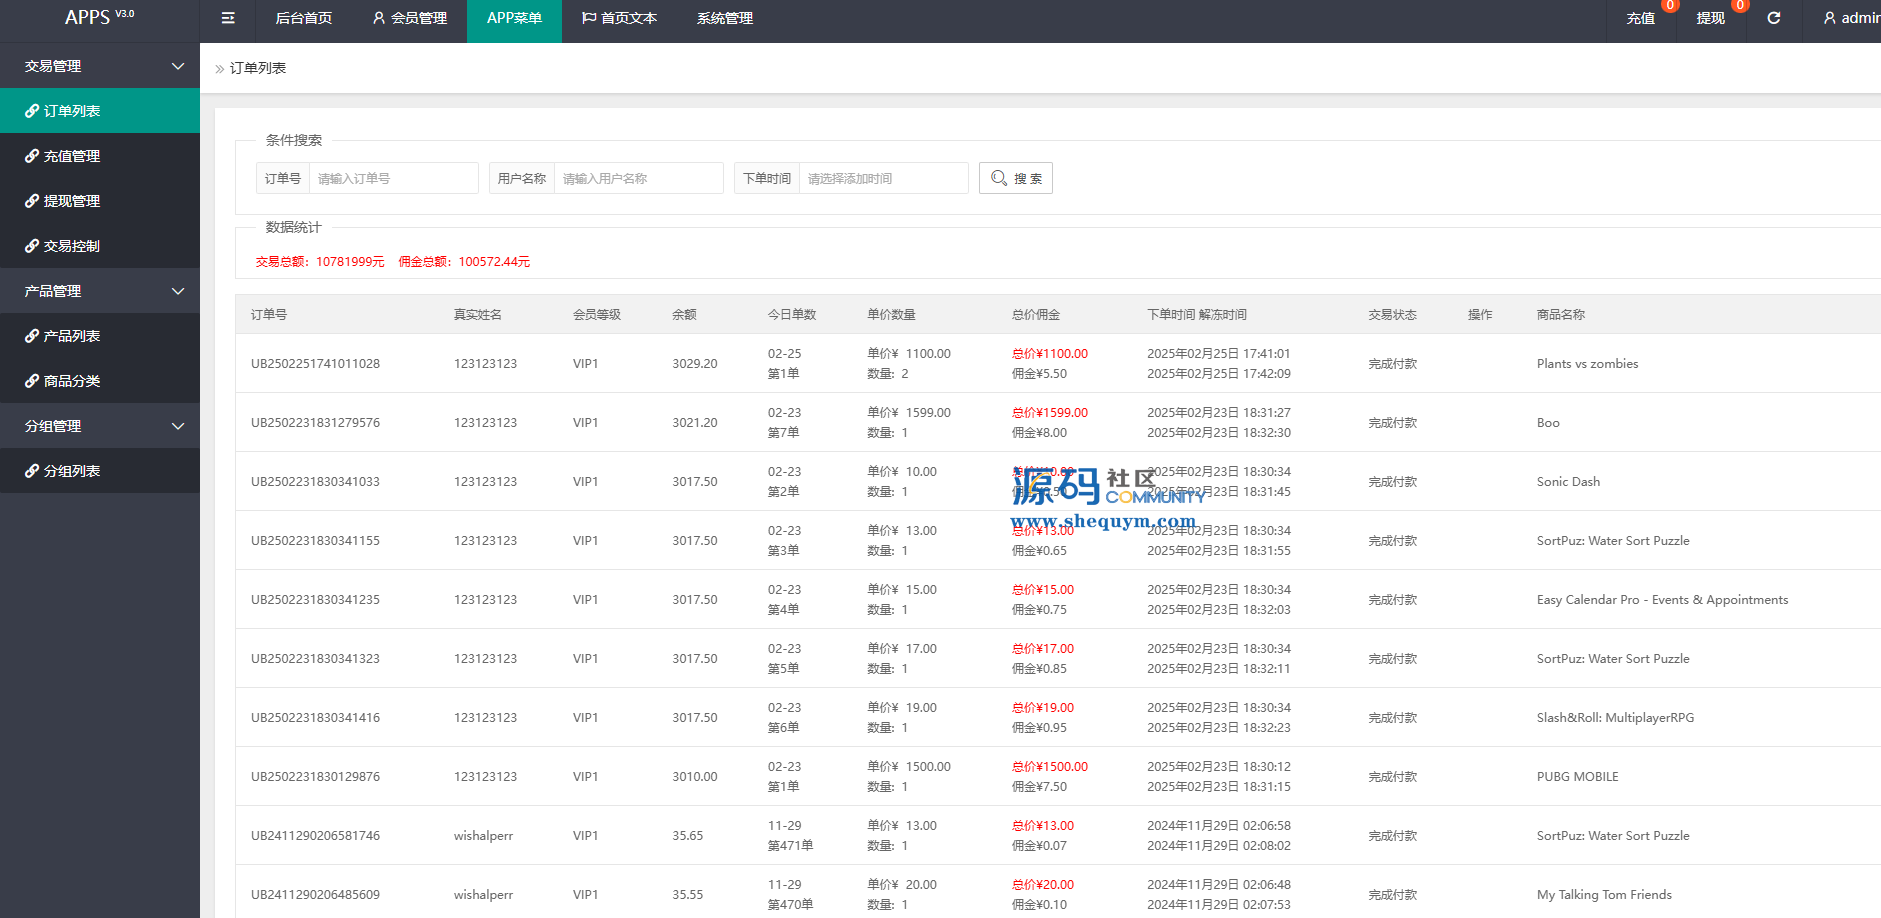This screenshot has height=918, width=1881.
Task: Open the 后台首页 top menu
Action: [304, 18]
